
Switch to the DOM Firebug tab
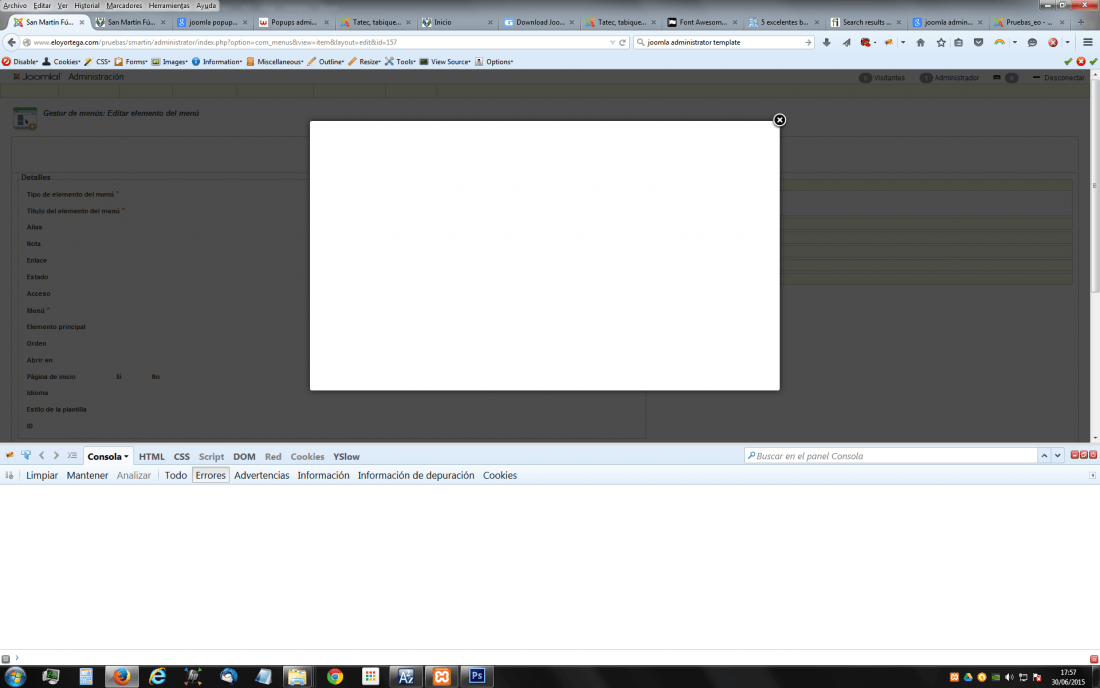[244, 457]
